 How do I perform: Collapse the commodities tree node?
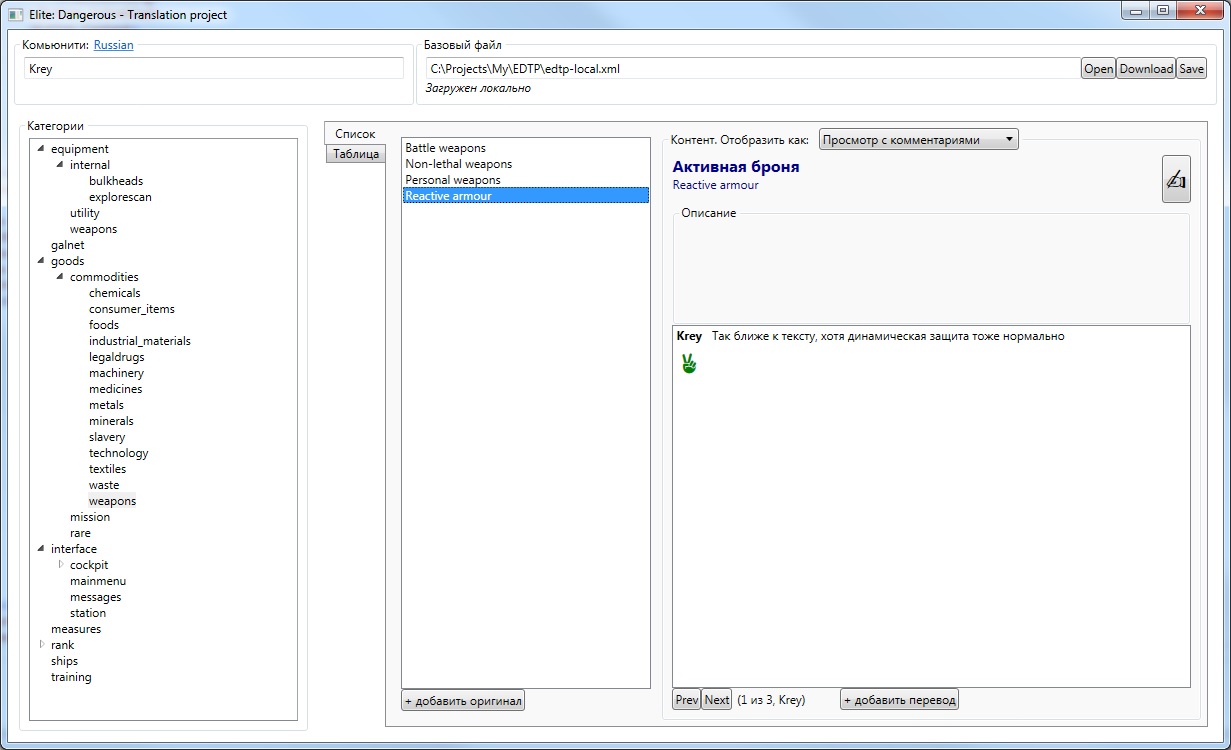tap(59, 277)
